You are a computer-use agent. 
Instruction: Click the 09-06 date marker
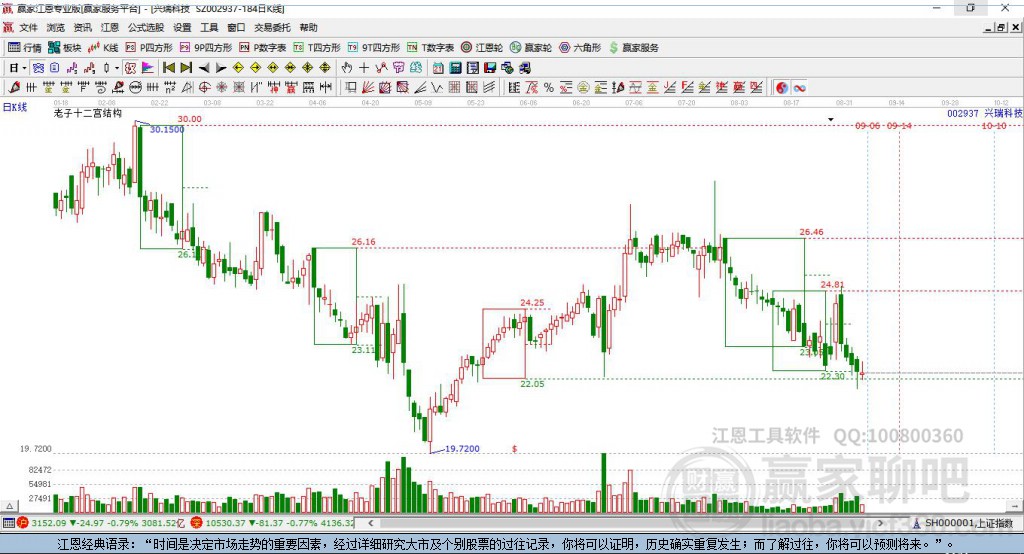point(868,125)
